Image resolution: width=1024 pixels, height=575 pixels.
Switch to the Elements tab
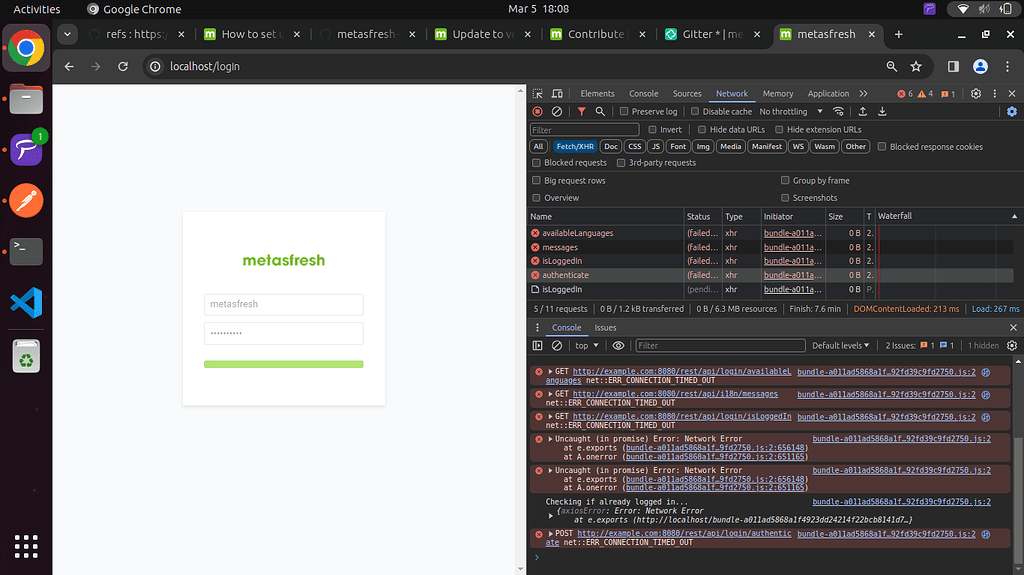(597, 94)
